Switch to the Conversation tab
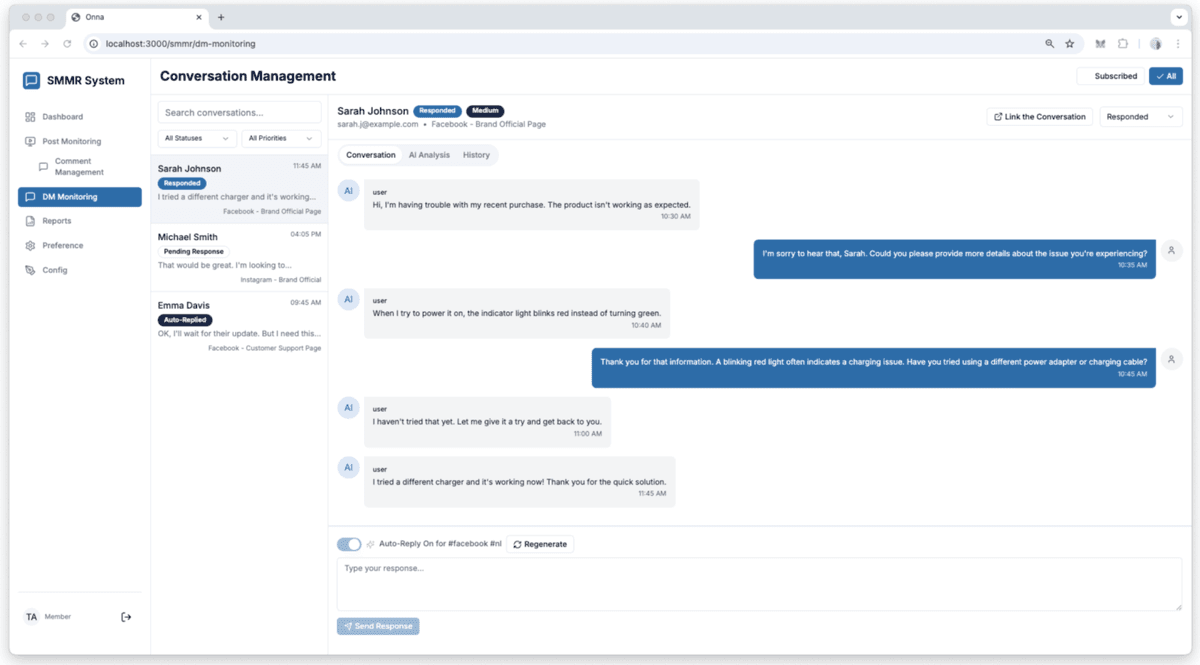Screen dimensions: 1200x665 [371, 155]
